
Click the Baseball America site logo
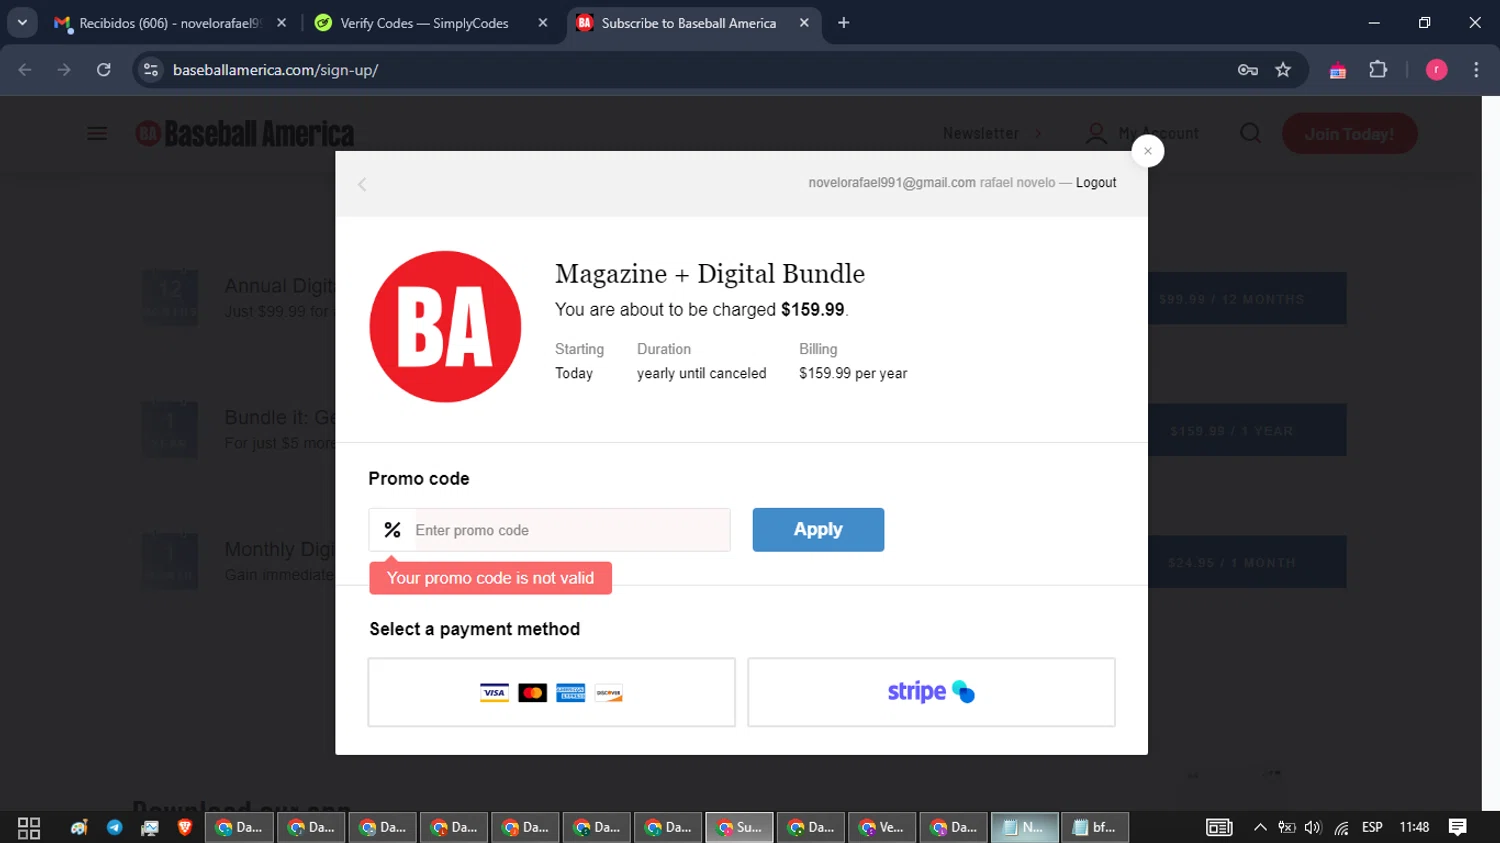(x=245, y=134)
